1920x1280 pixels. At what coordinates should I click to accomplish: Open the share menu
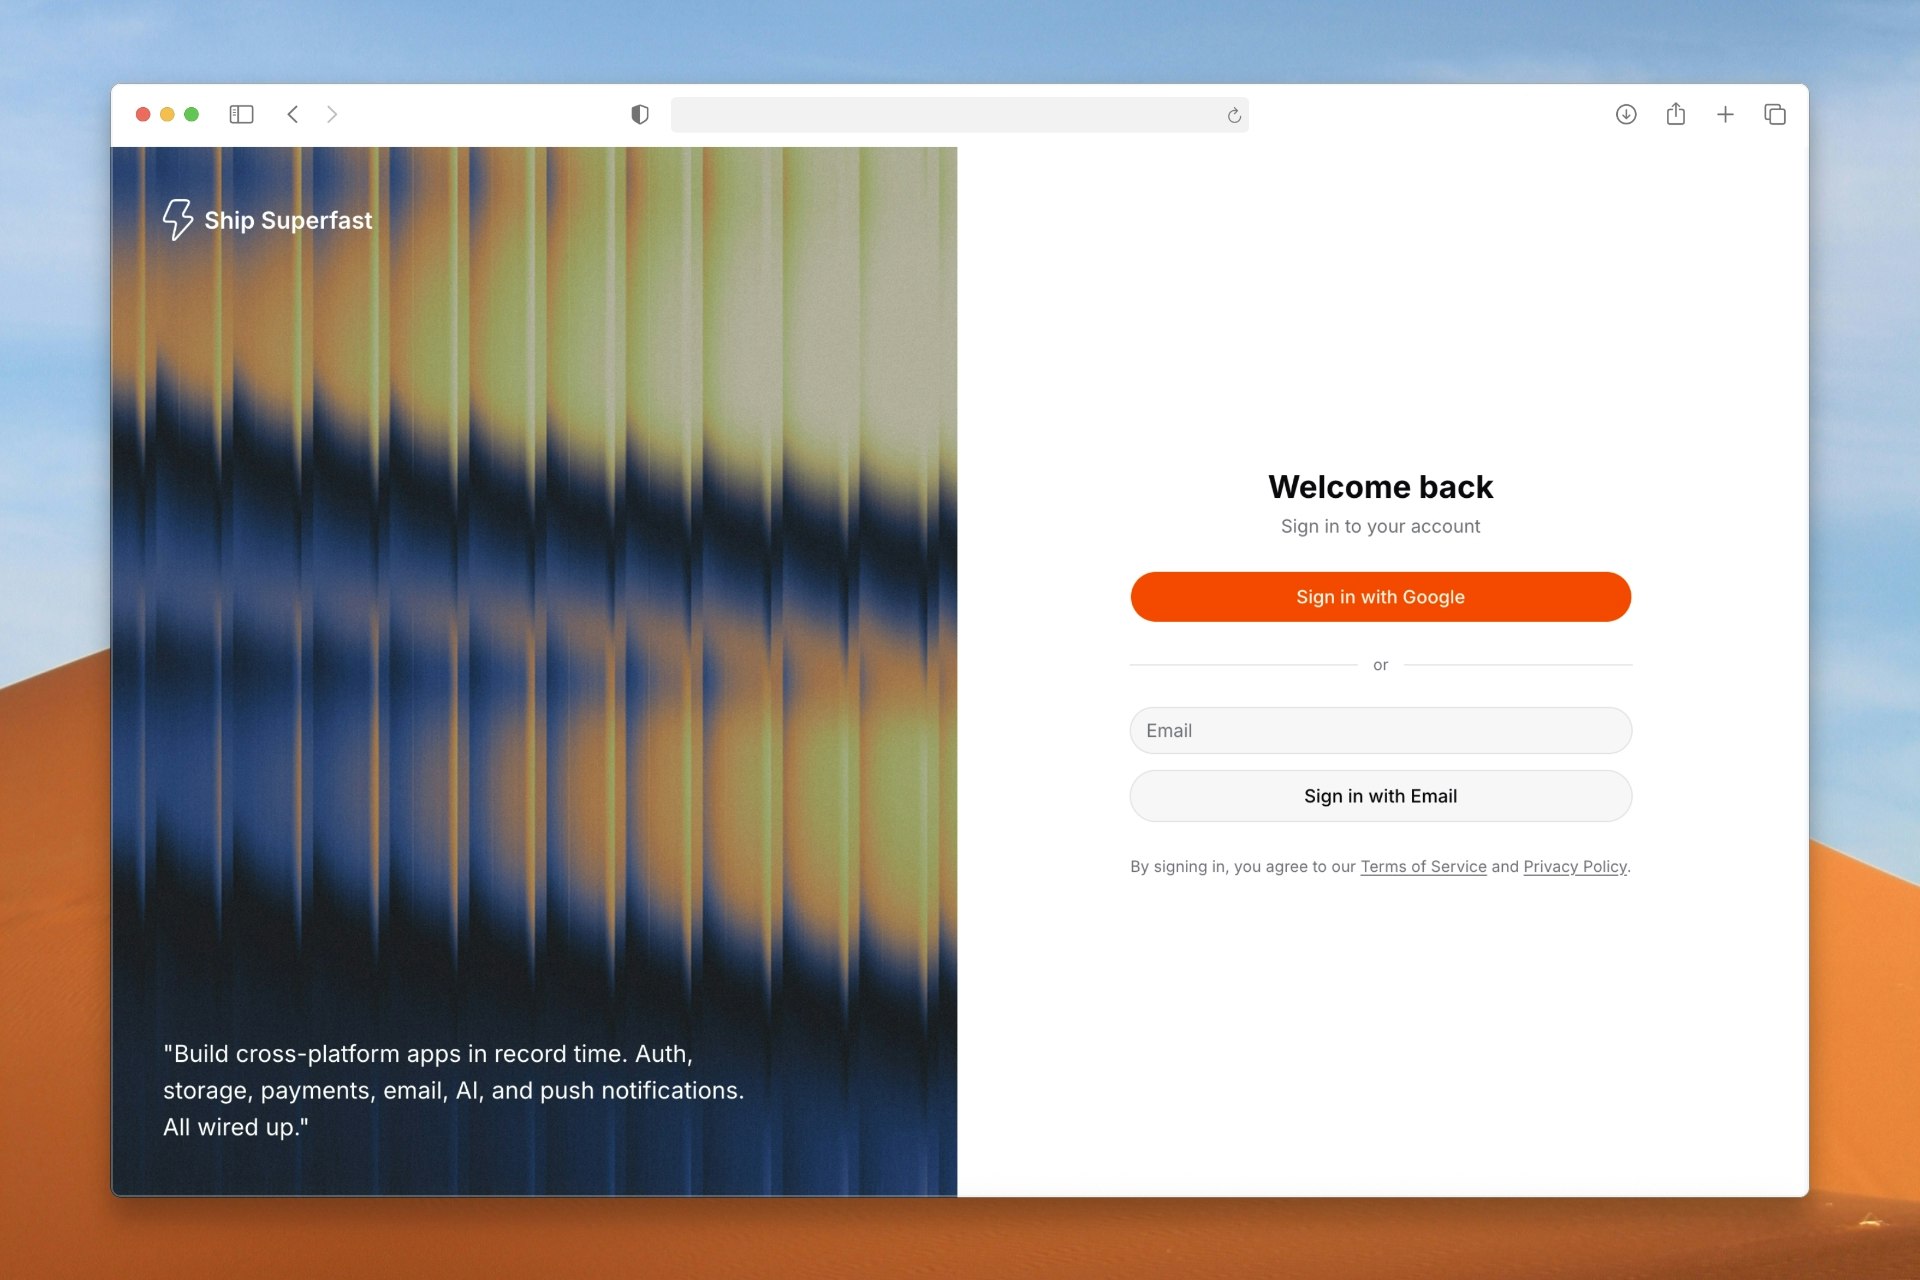coord(1676,114)
